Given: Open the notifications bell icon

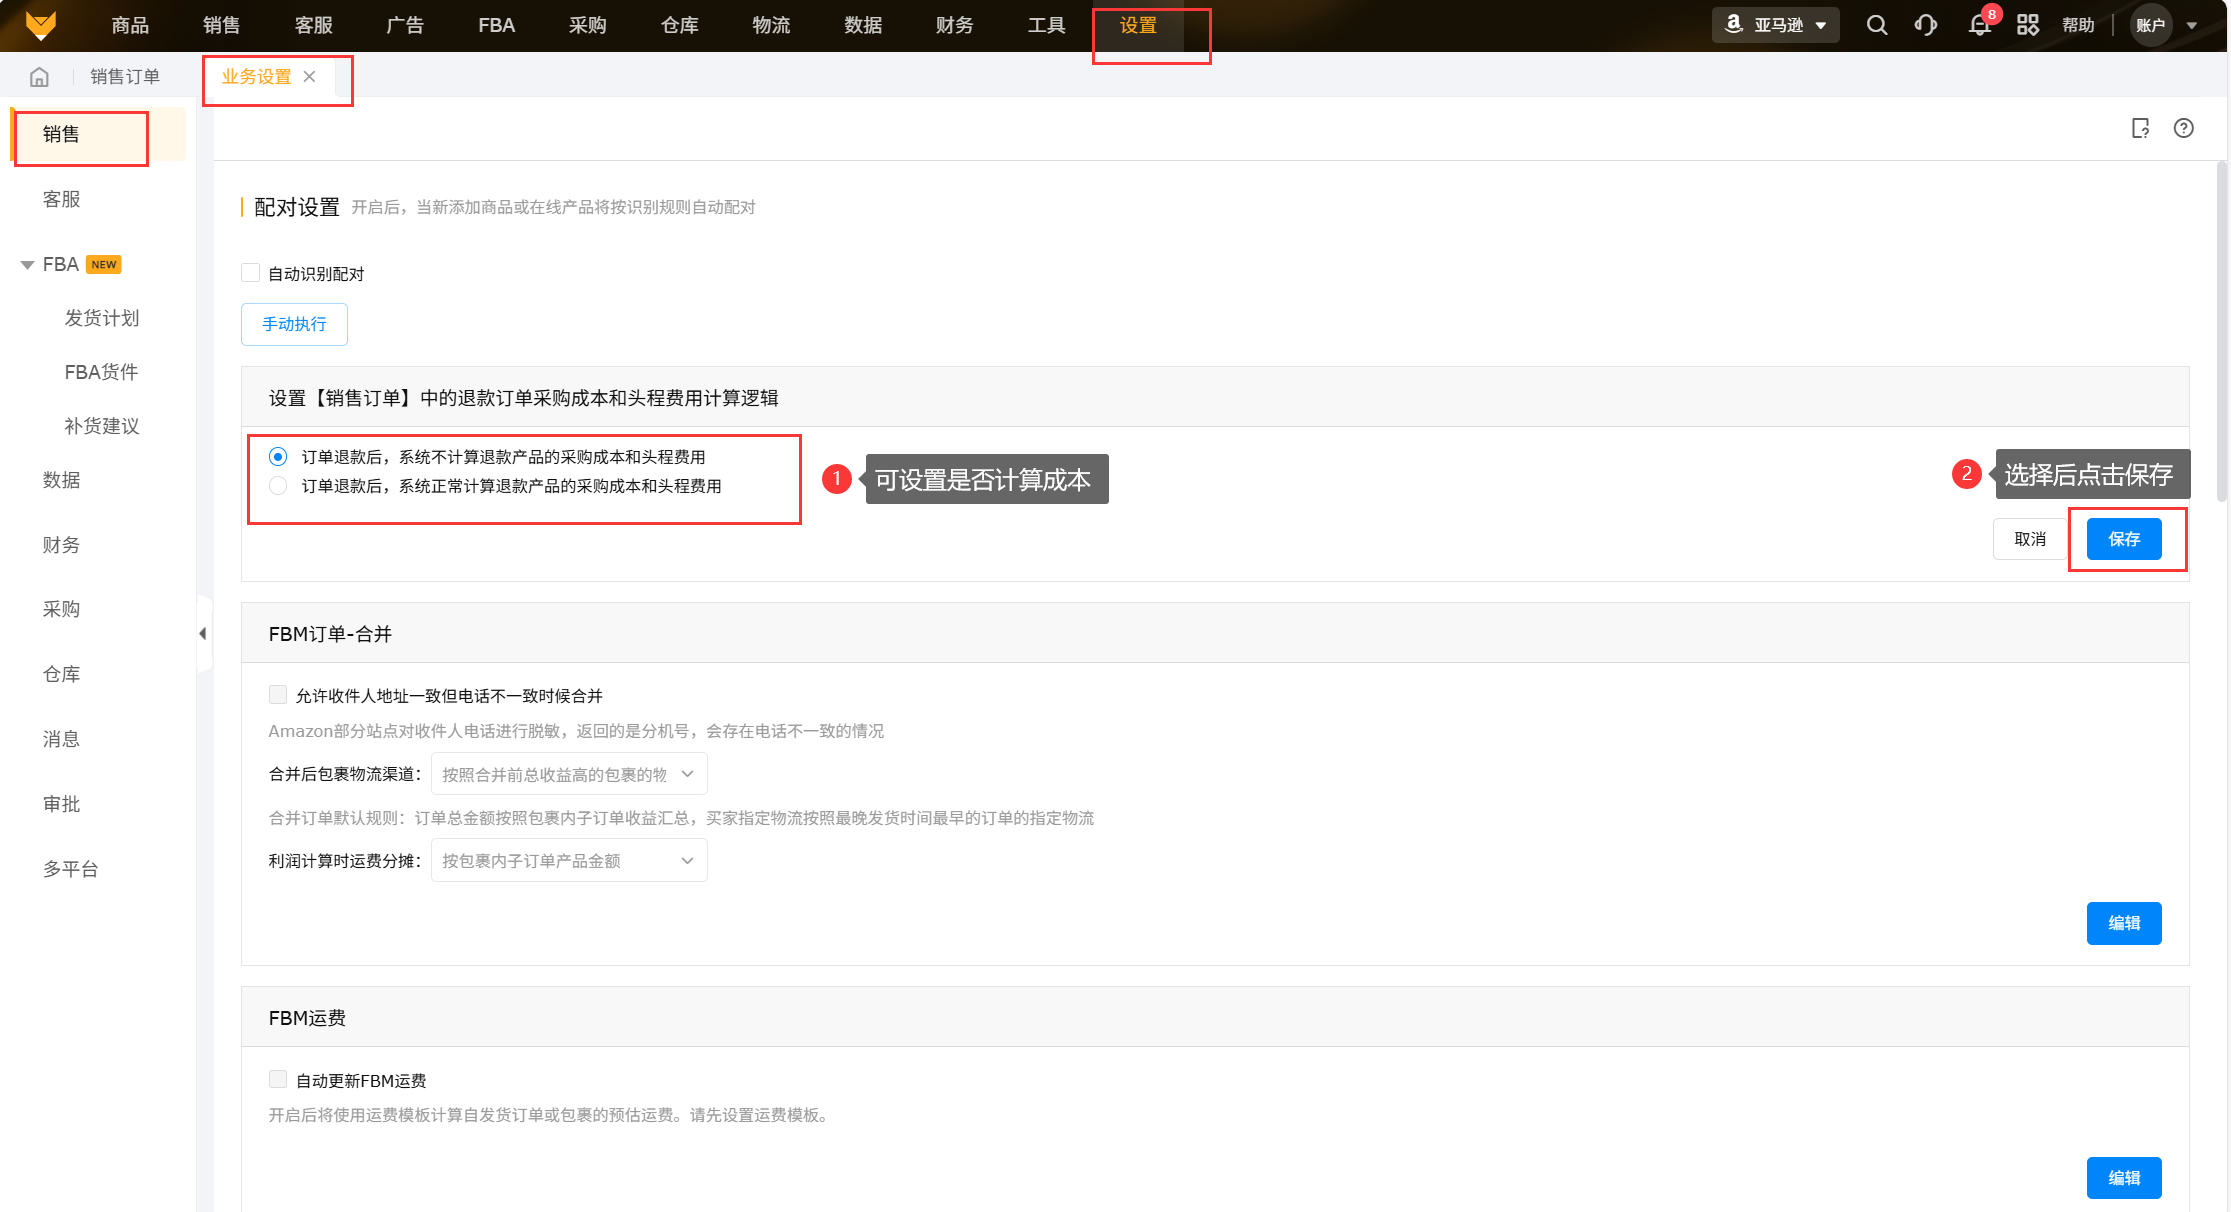Looking at the screenshot, I should tap(1979, 25).
